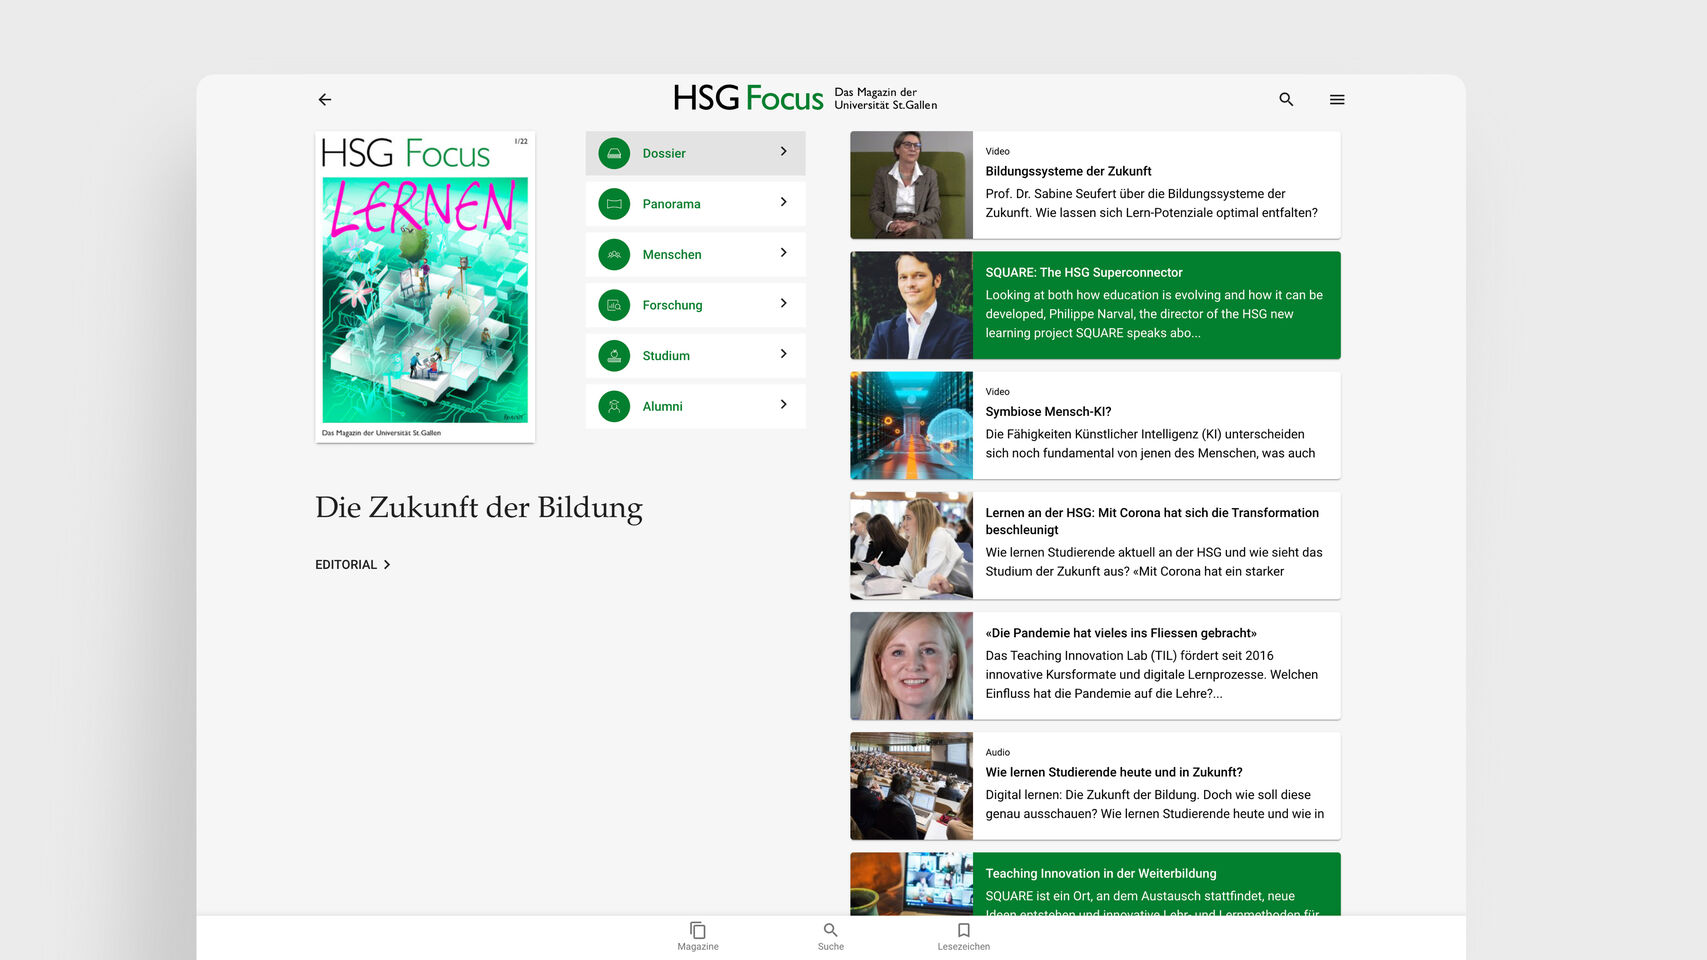Screen dimensions: 1707x960
Task: Click text 'Das Teaching Innovation Lab (TIL) fördert seit 2016'
Action: [1129, 656]
